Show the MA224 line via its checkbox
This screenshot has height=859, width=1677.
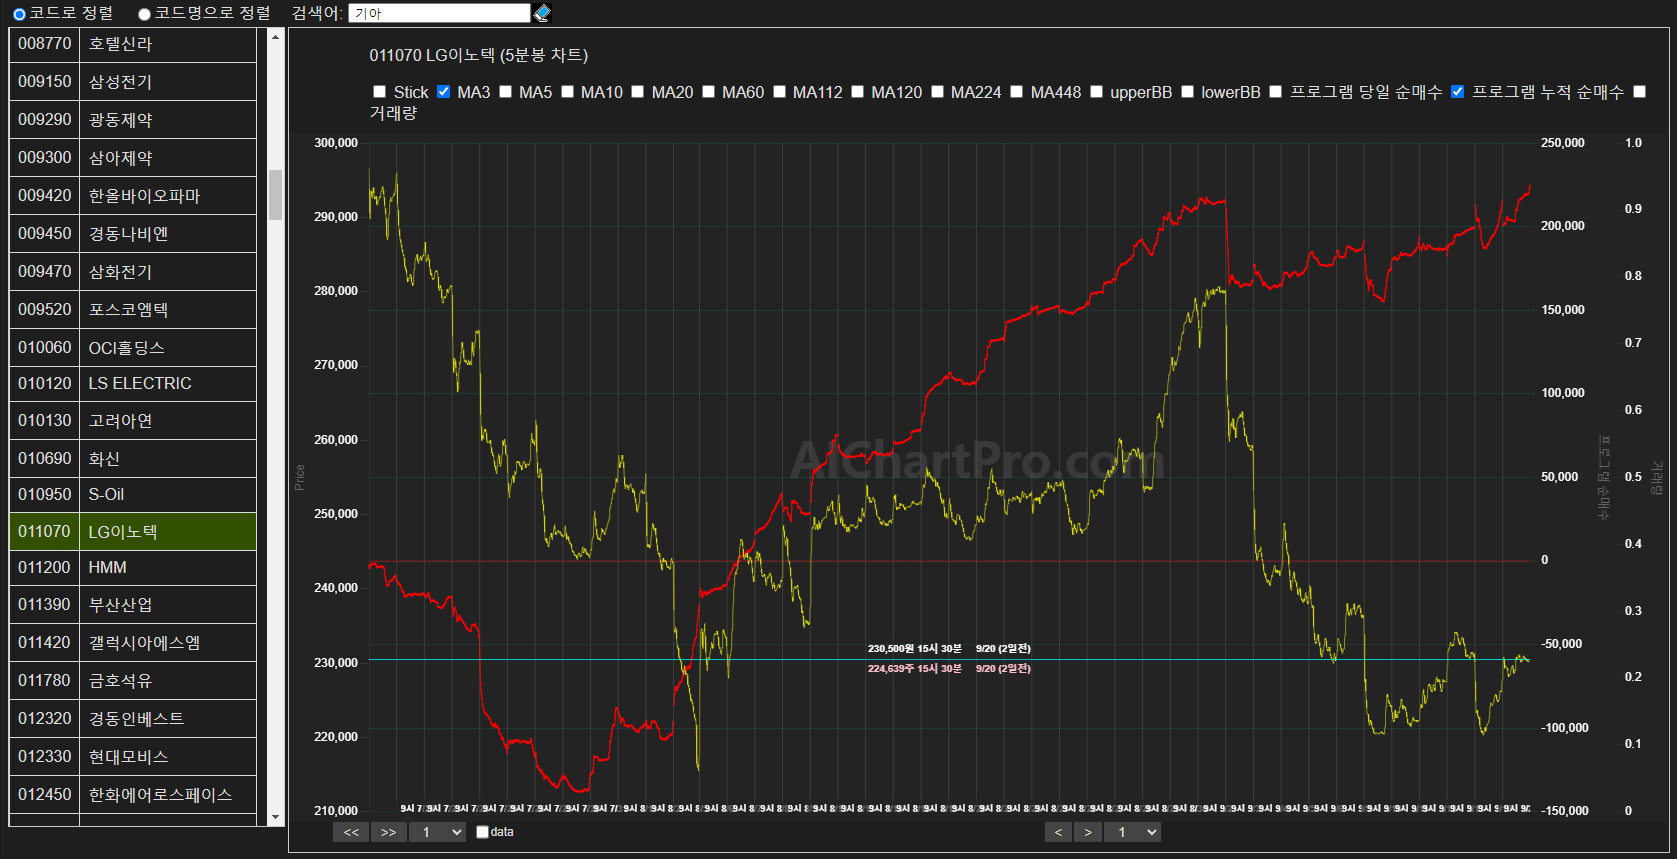[x=938, y=92]
